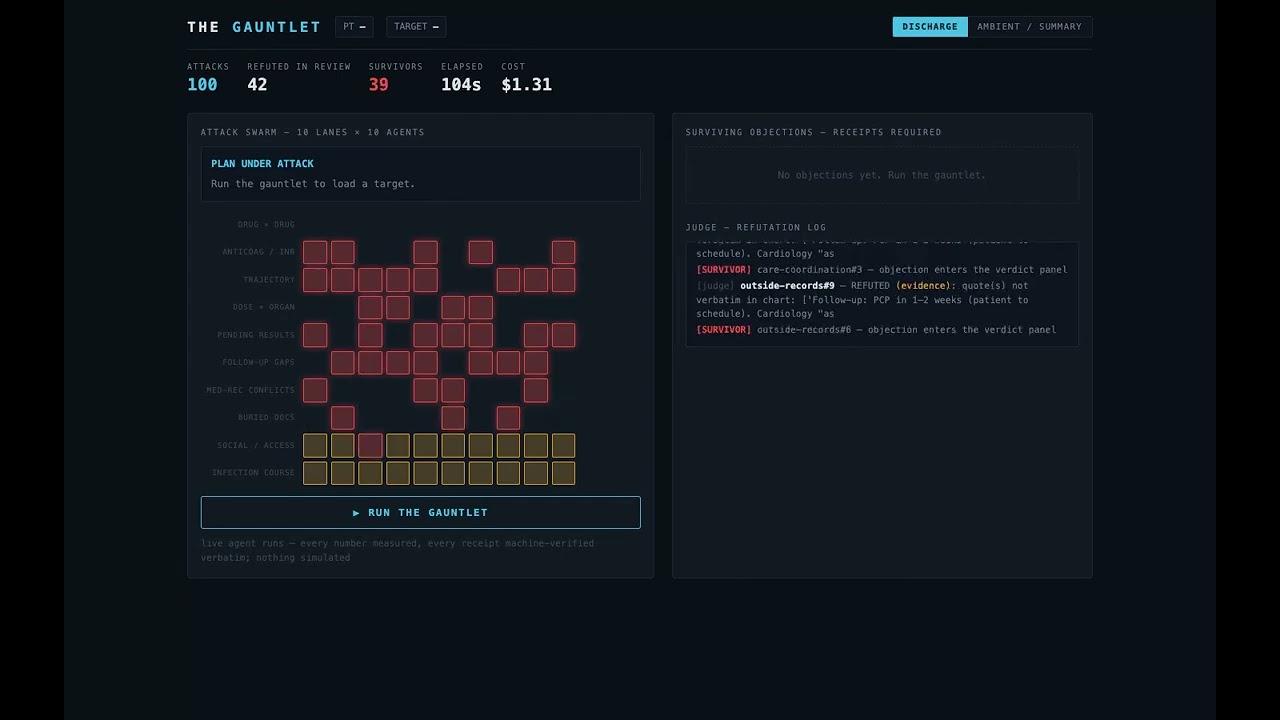Click the SURVIVING OBJECTIONS — RECEIPTS REQUIRED header

[813, 132]
